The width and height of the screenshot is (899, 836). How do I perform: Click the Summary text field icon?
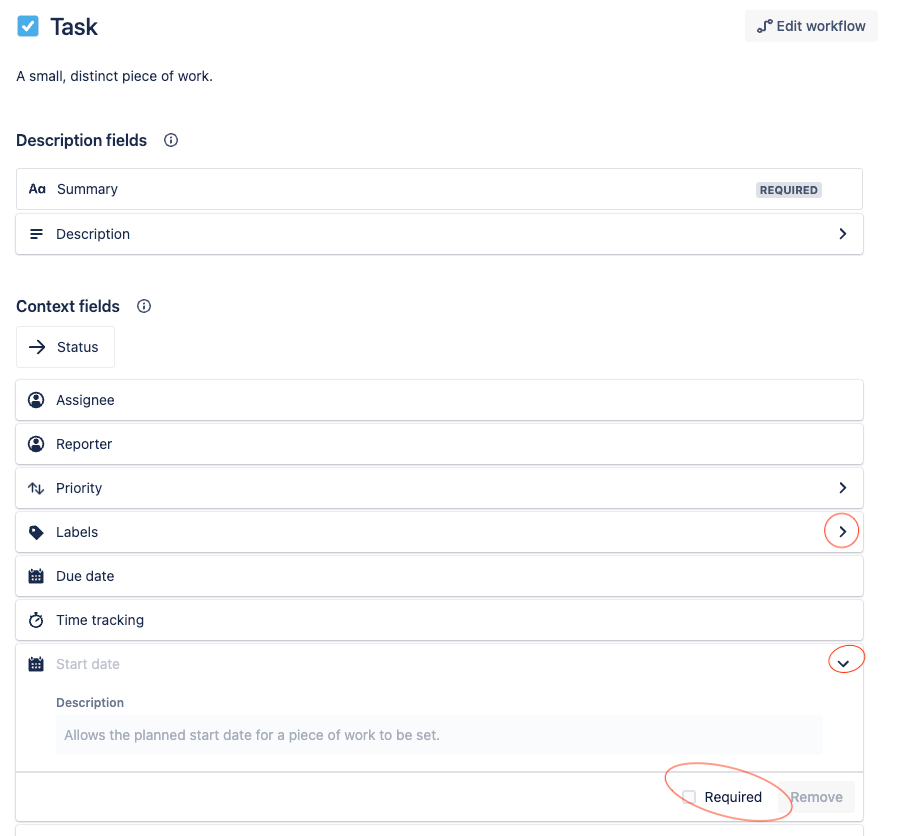(x=37, y=188)
